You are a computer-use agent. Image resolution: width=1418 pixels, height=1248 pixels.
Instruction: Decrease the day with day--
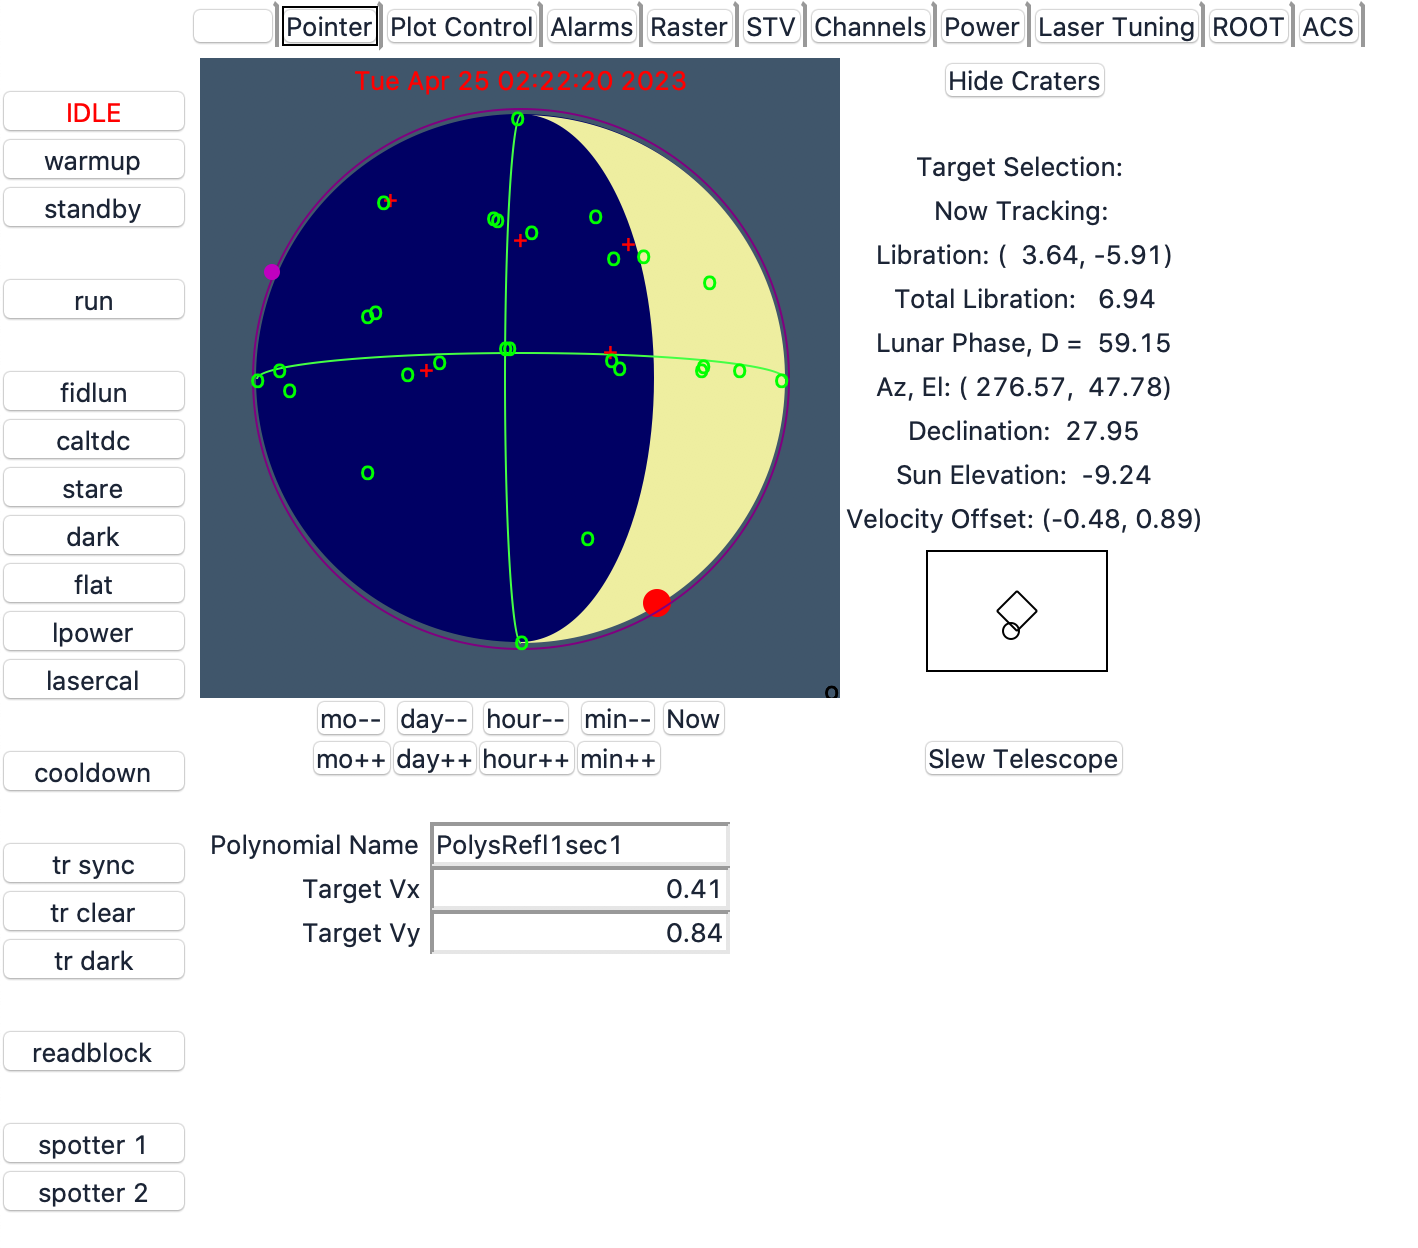[434, 719]
